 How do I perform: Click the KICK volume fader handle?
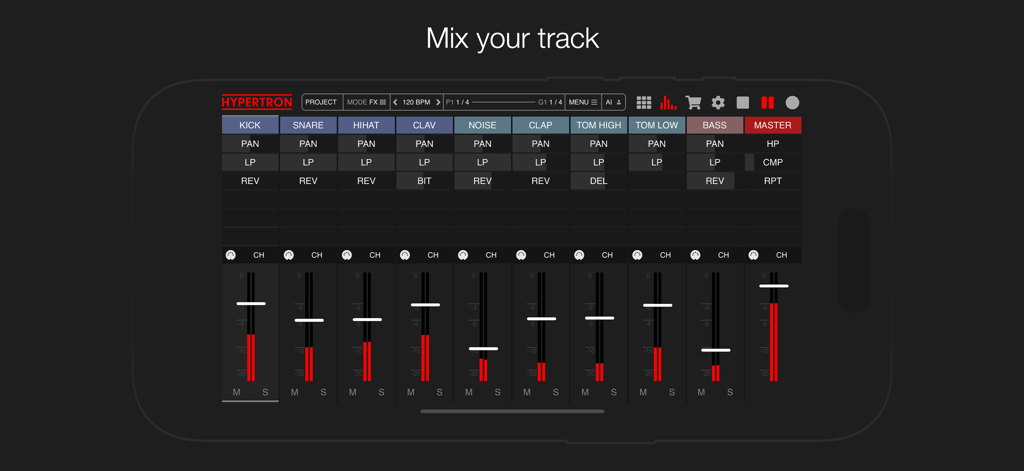click(x=251, y=303)
